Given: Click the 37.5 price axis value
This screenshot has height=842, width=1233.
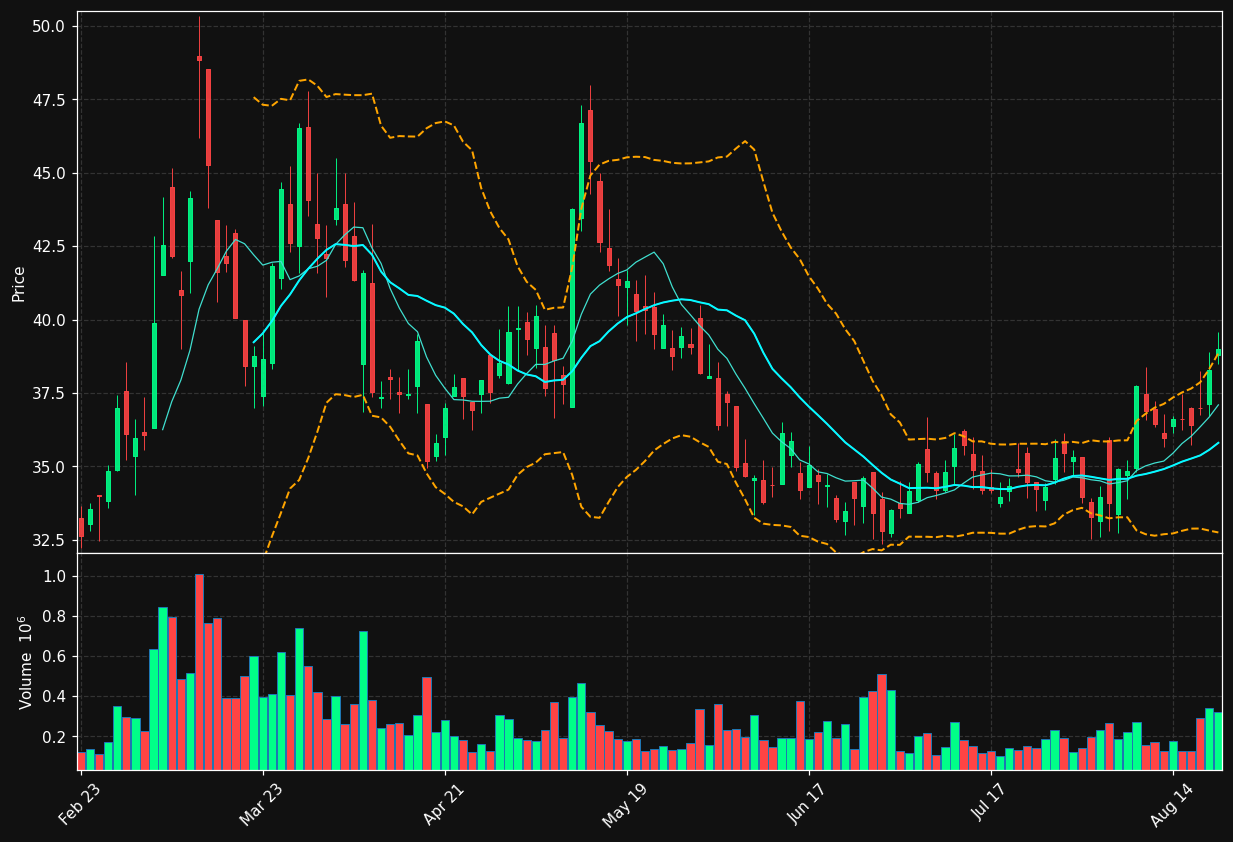Looking at the screenshot, I should pyautogui.click(x=49, y=394).
